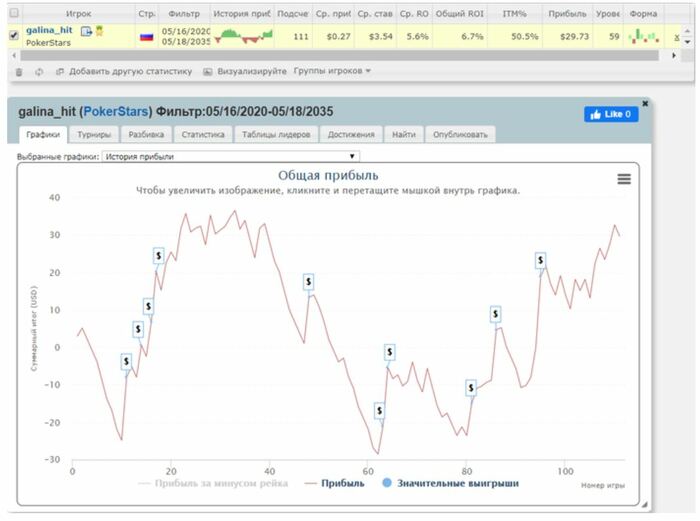
Task: Click the right scroll arrow under the table
Action: point(674,55)
